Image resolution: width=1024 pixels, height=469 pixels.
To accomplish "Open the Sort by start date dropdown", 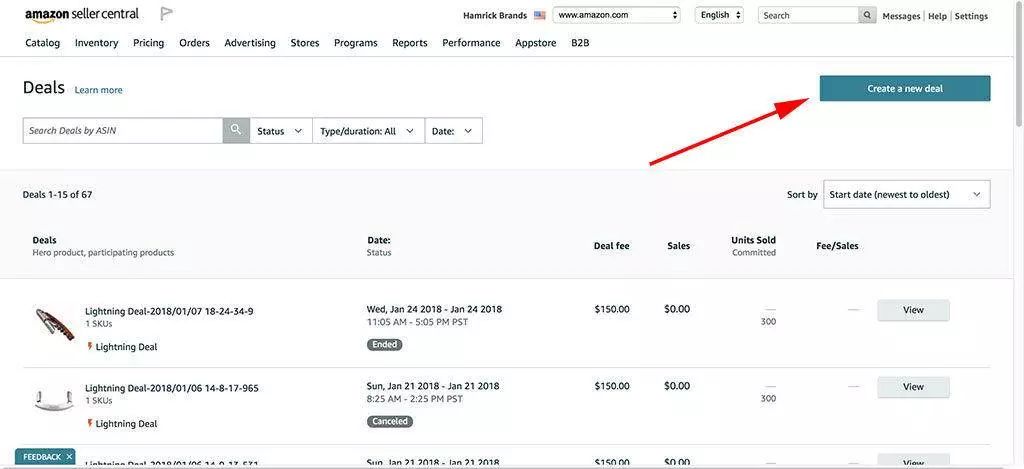I will [x=906, y=194].
